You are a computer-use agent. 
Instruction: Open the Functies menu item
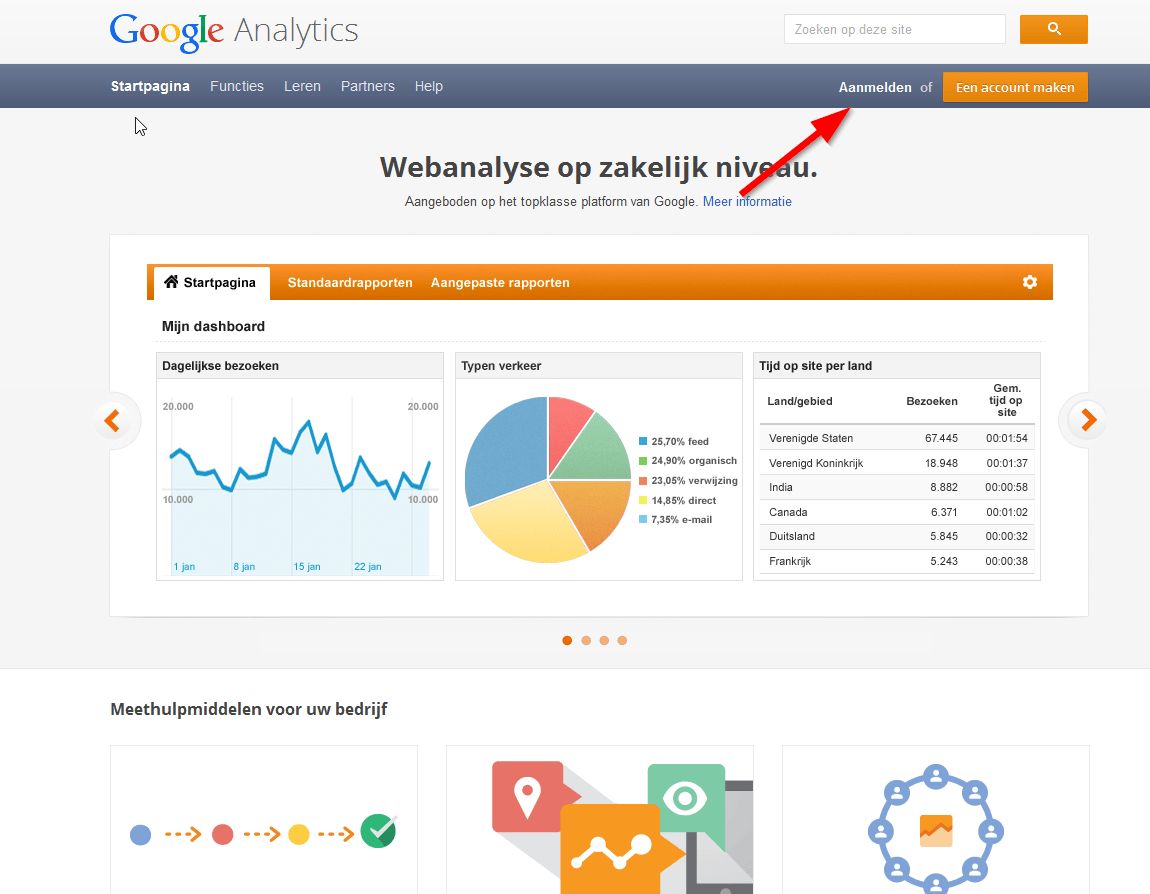[x=237, y=86]
